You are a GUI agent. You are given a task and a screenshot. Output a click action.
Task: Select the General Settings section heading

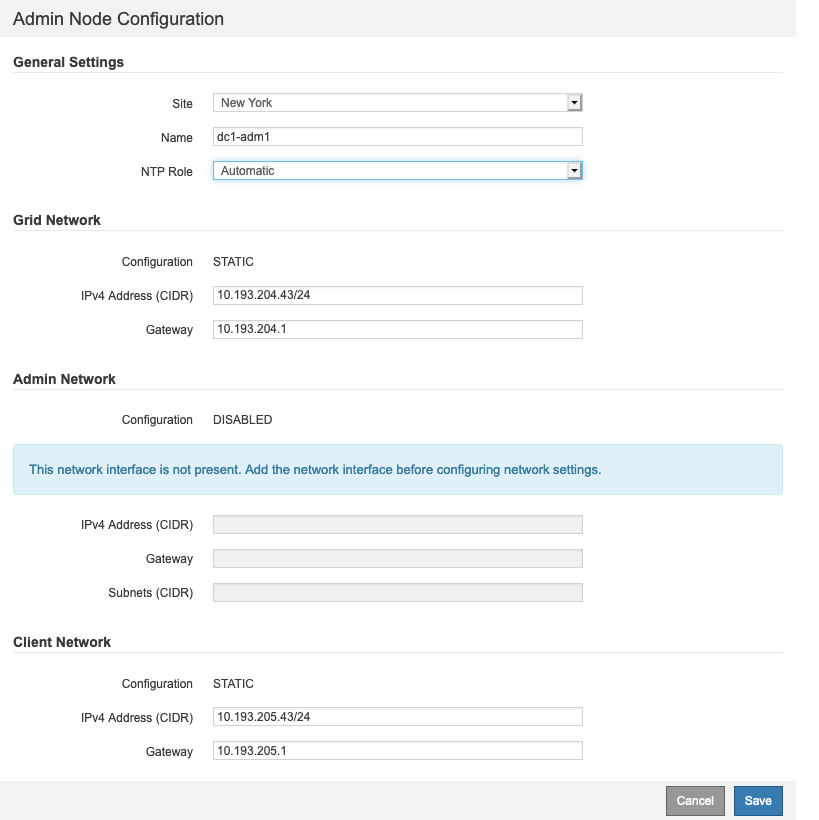68,62
